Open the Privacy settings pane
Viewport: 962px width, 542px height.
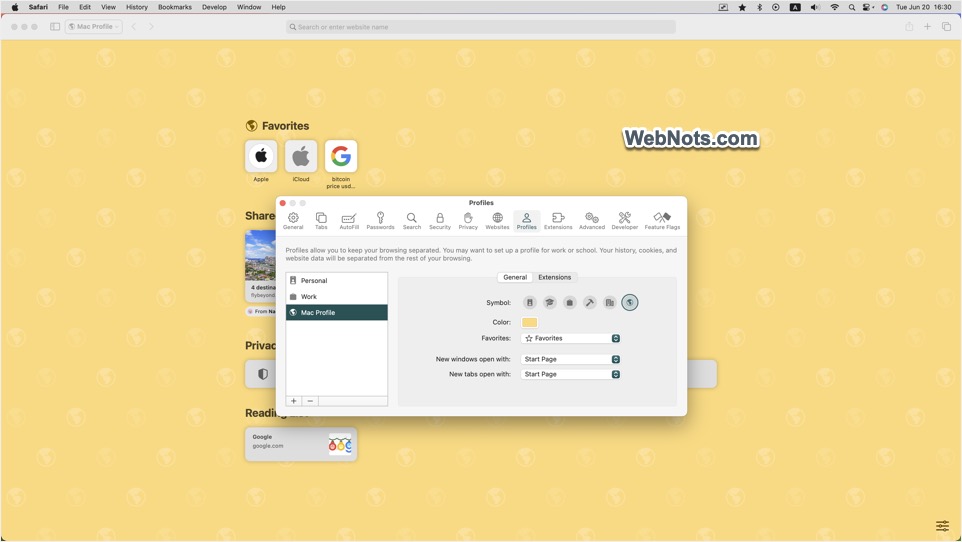468,221
